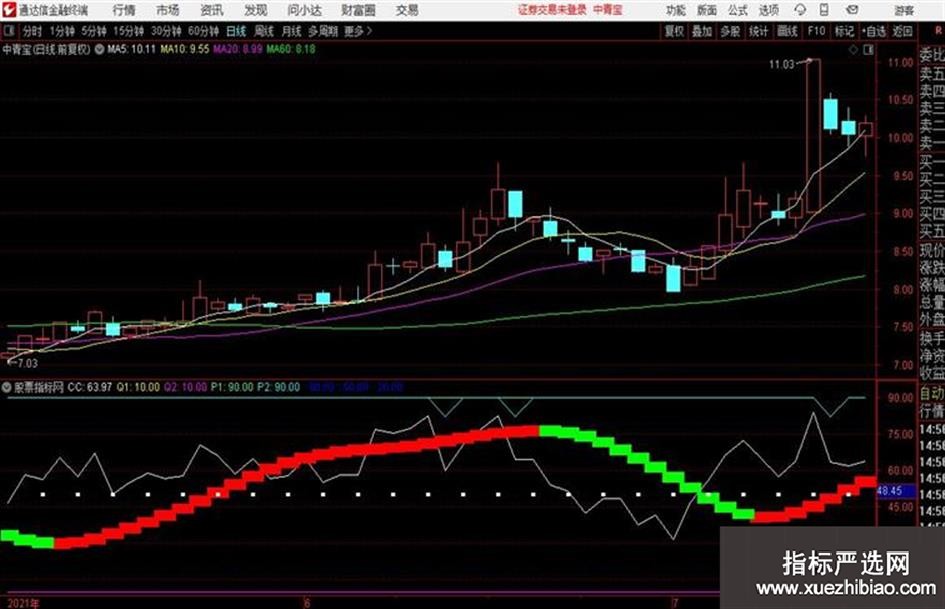945x609 pixels.
Task: Click the MA20: 8.99 indicator label
Action: (237, 49)
